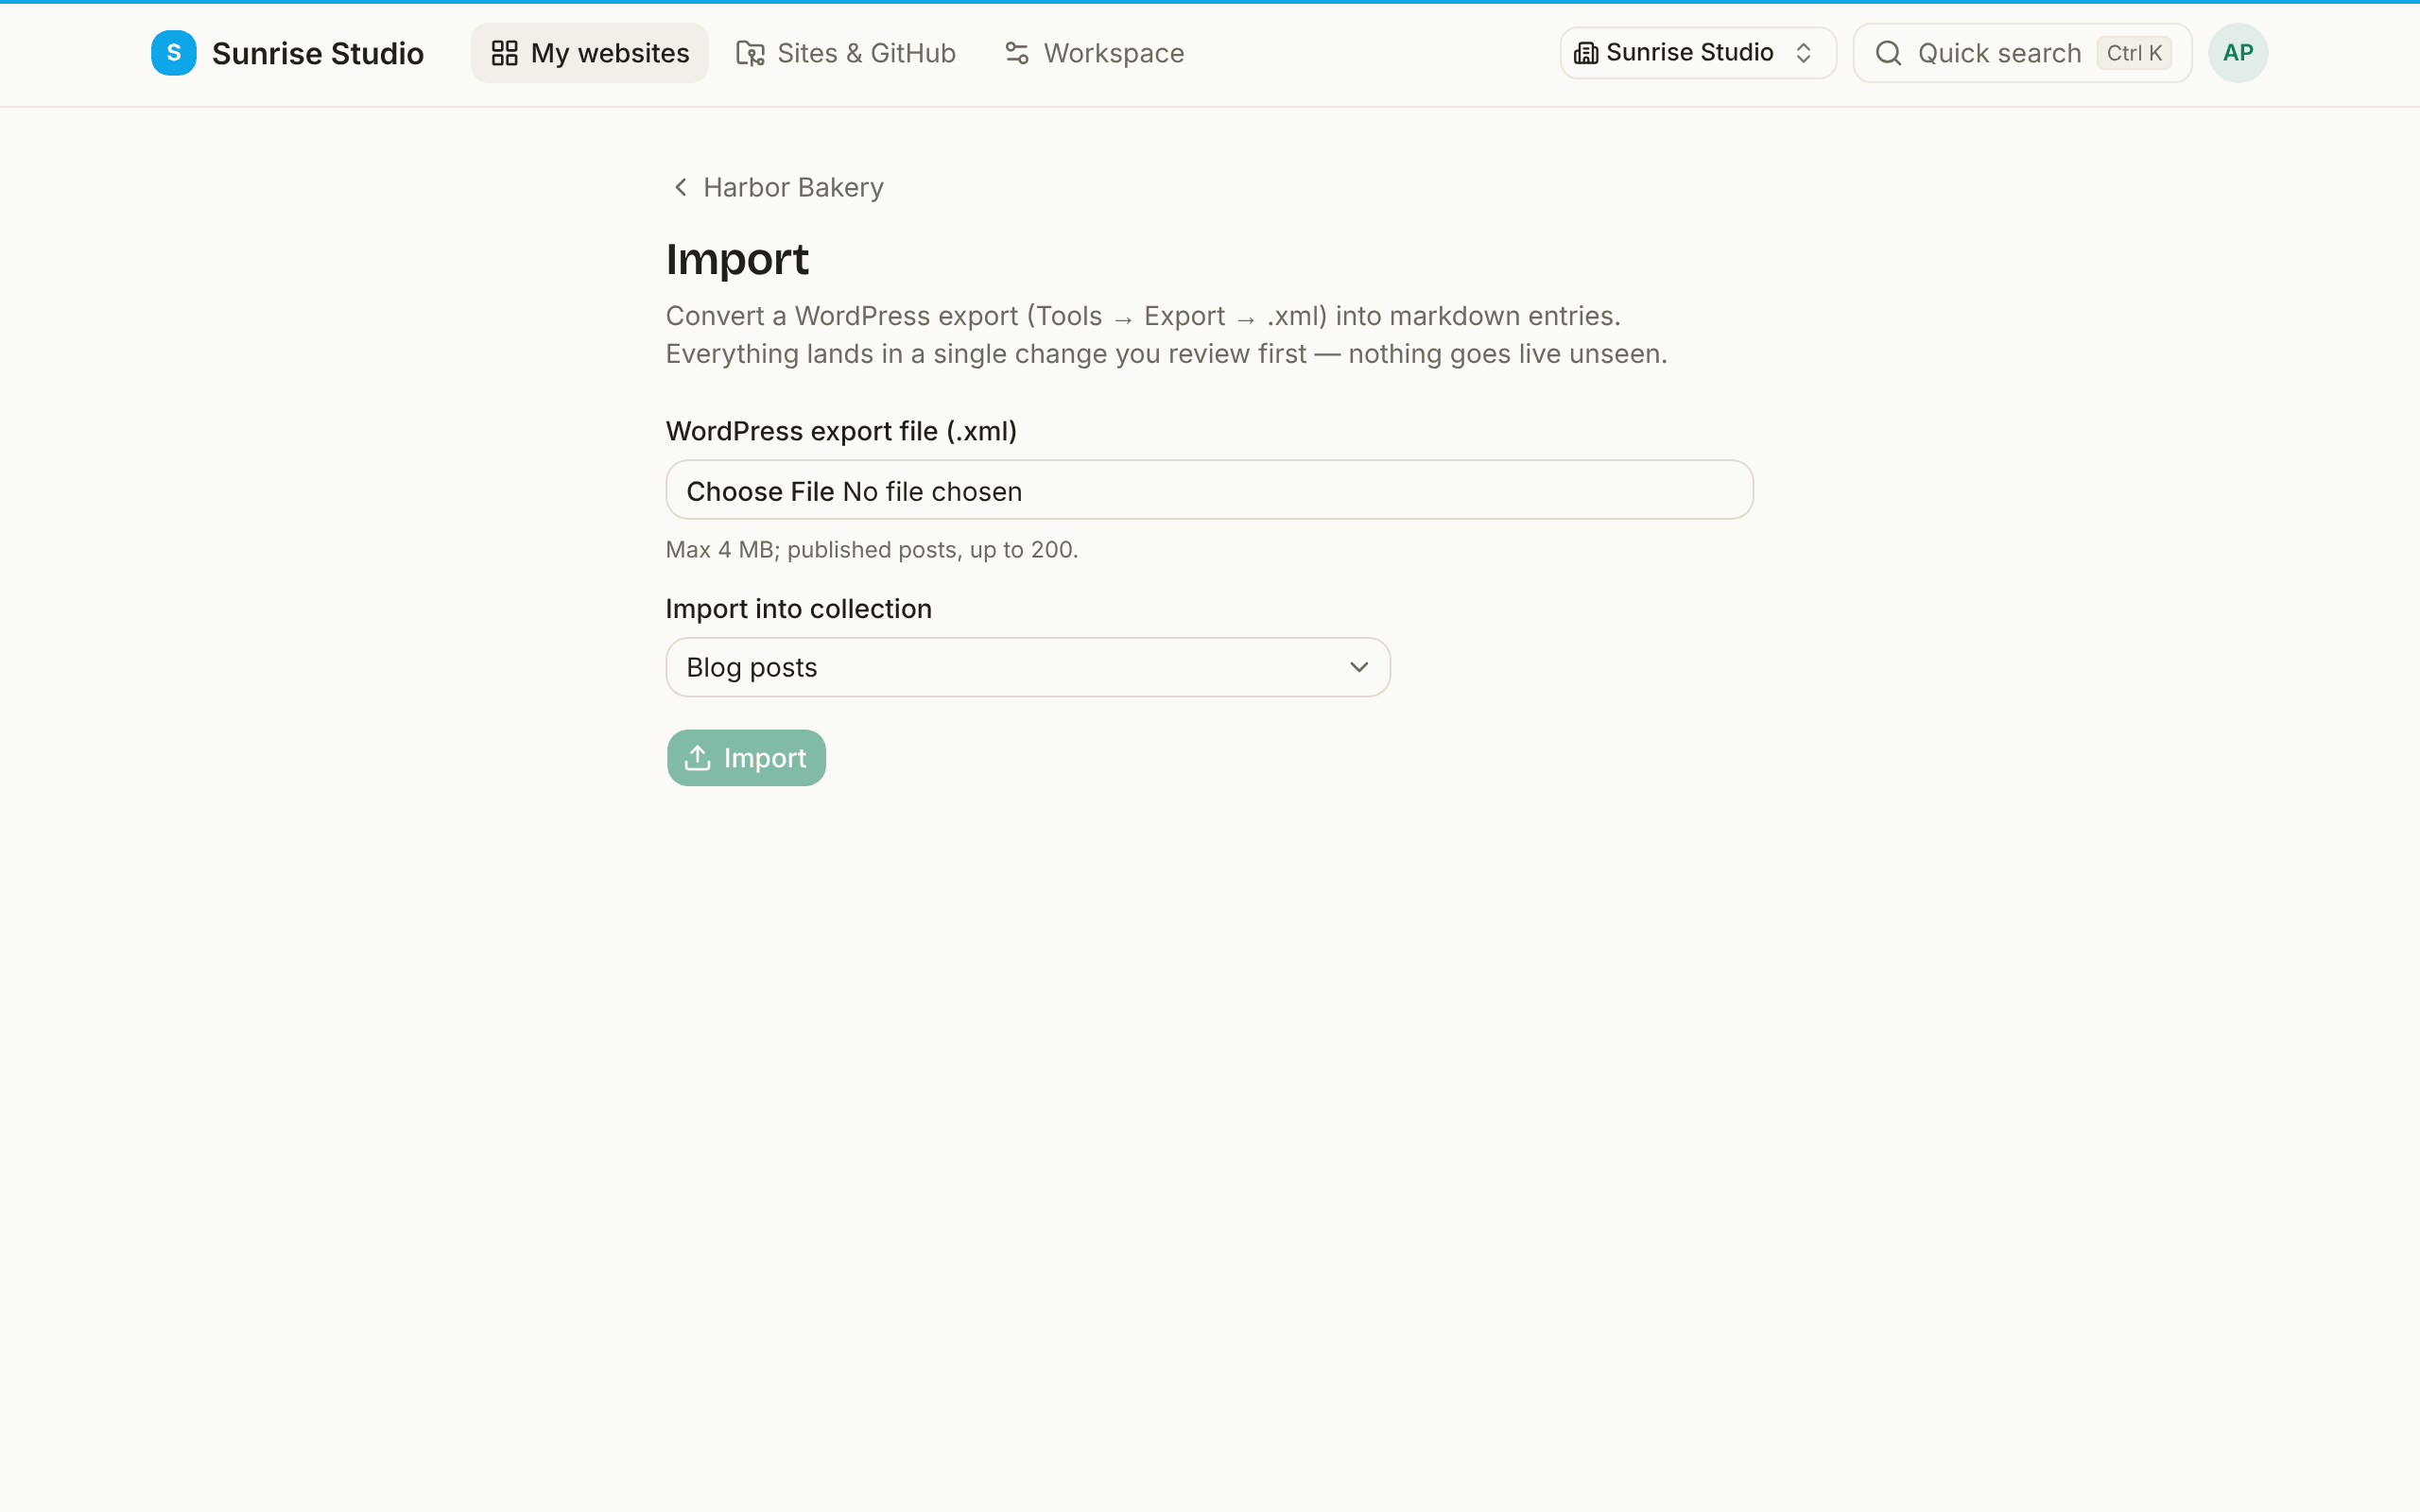Open the AP user avatar menu
This screenshot has height=1512, width=2420.
click(x=2238, y=53)
